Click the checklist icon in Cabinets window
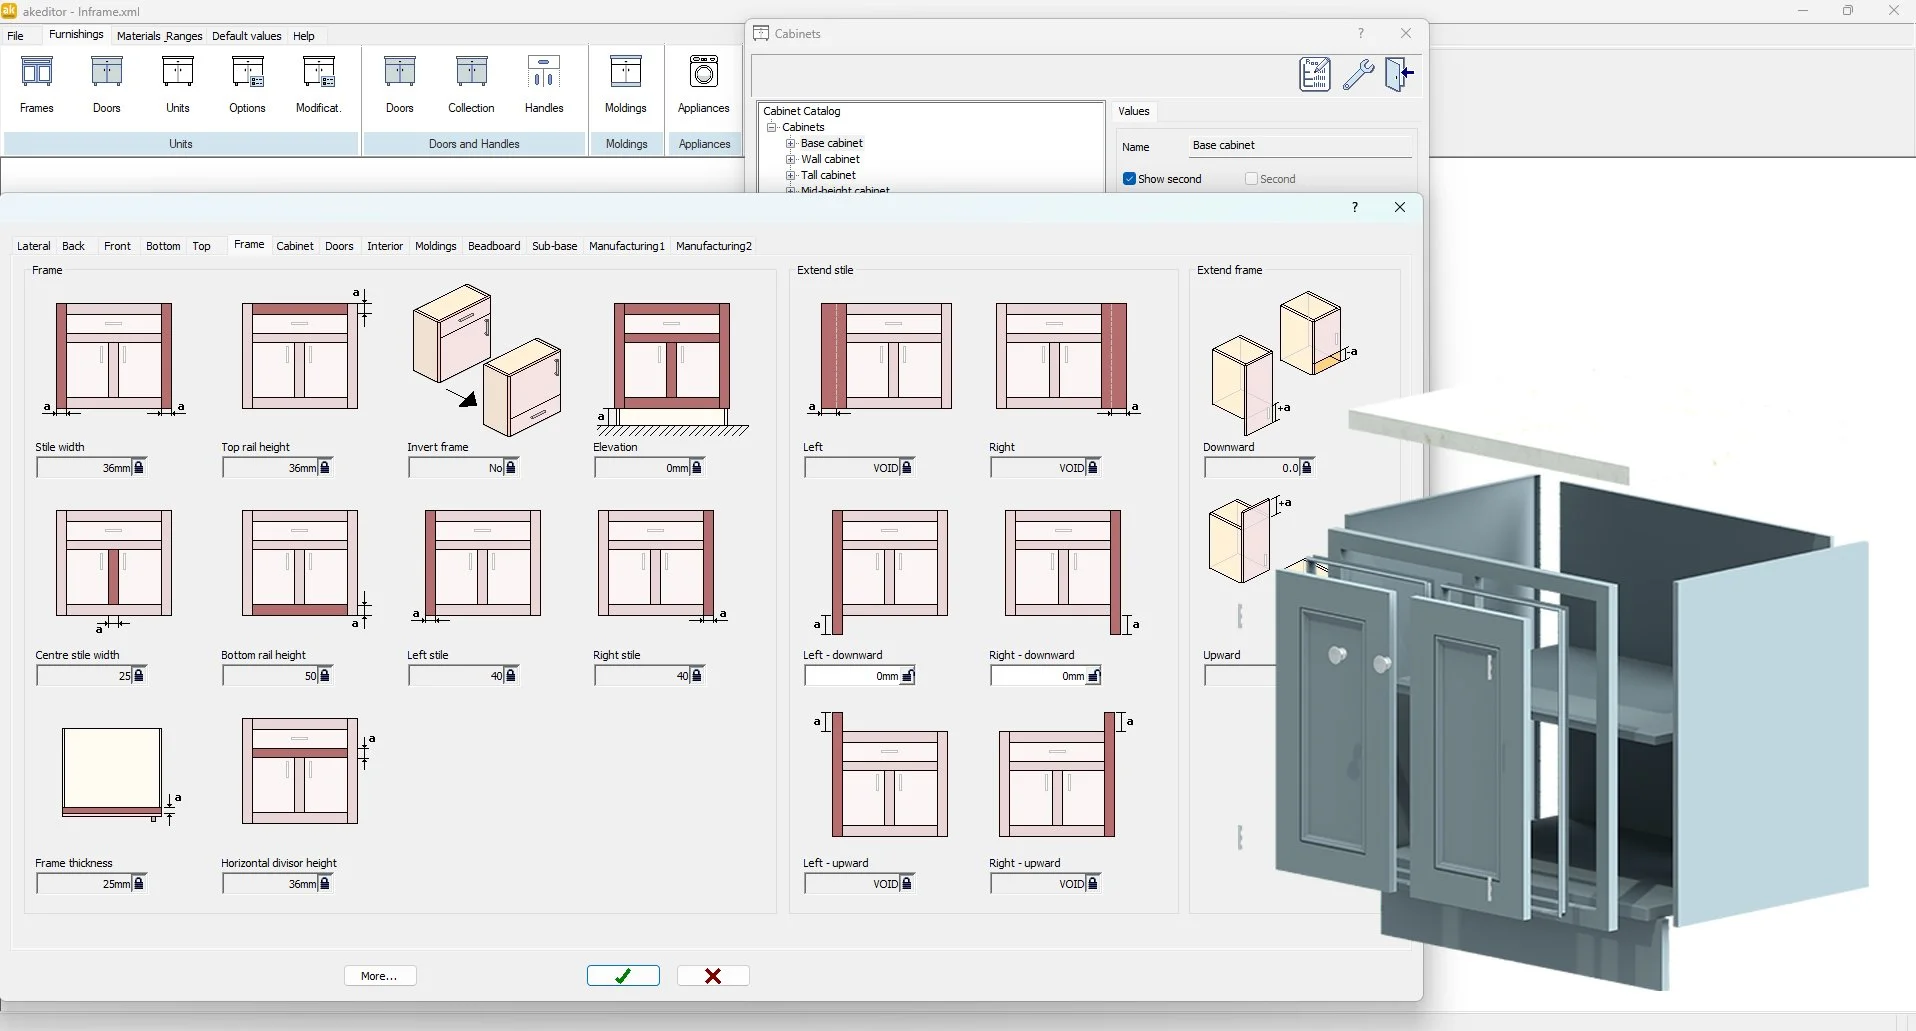 pyautogui.click(x=1315, y=75)
